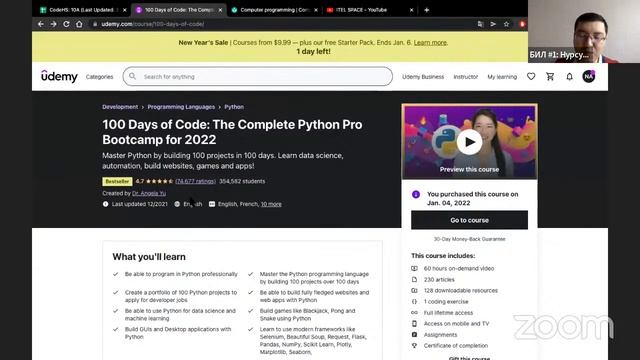Viewport: 640px width, 360px height.
Task: Close the 100 Days of Code tab
Action: pyautogui.click(x=220, y=10)
